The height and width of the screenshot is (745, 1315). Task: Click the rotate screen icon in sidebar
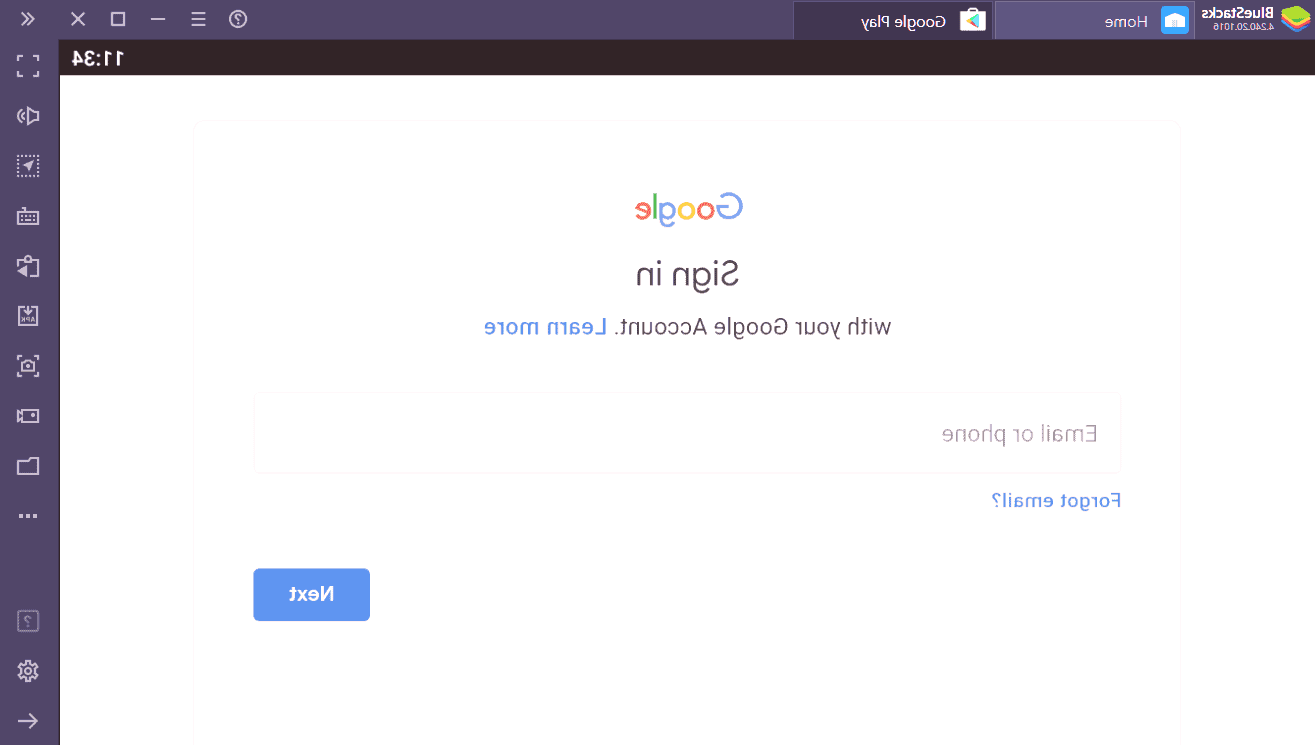click(x=28, y=266)
